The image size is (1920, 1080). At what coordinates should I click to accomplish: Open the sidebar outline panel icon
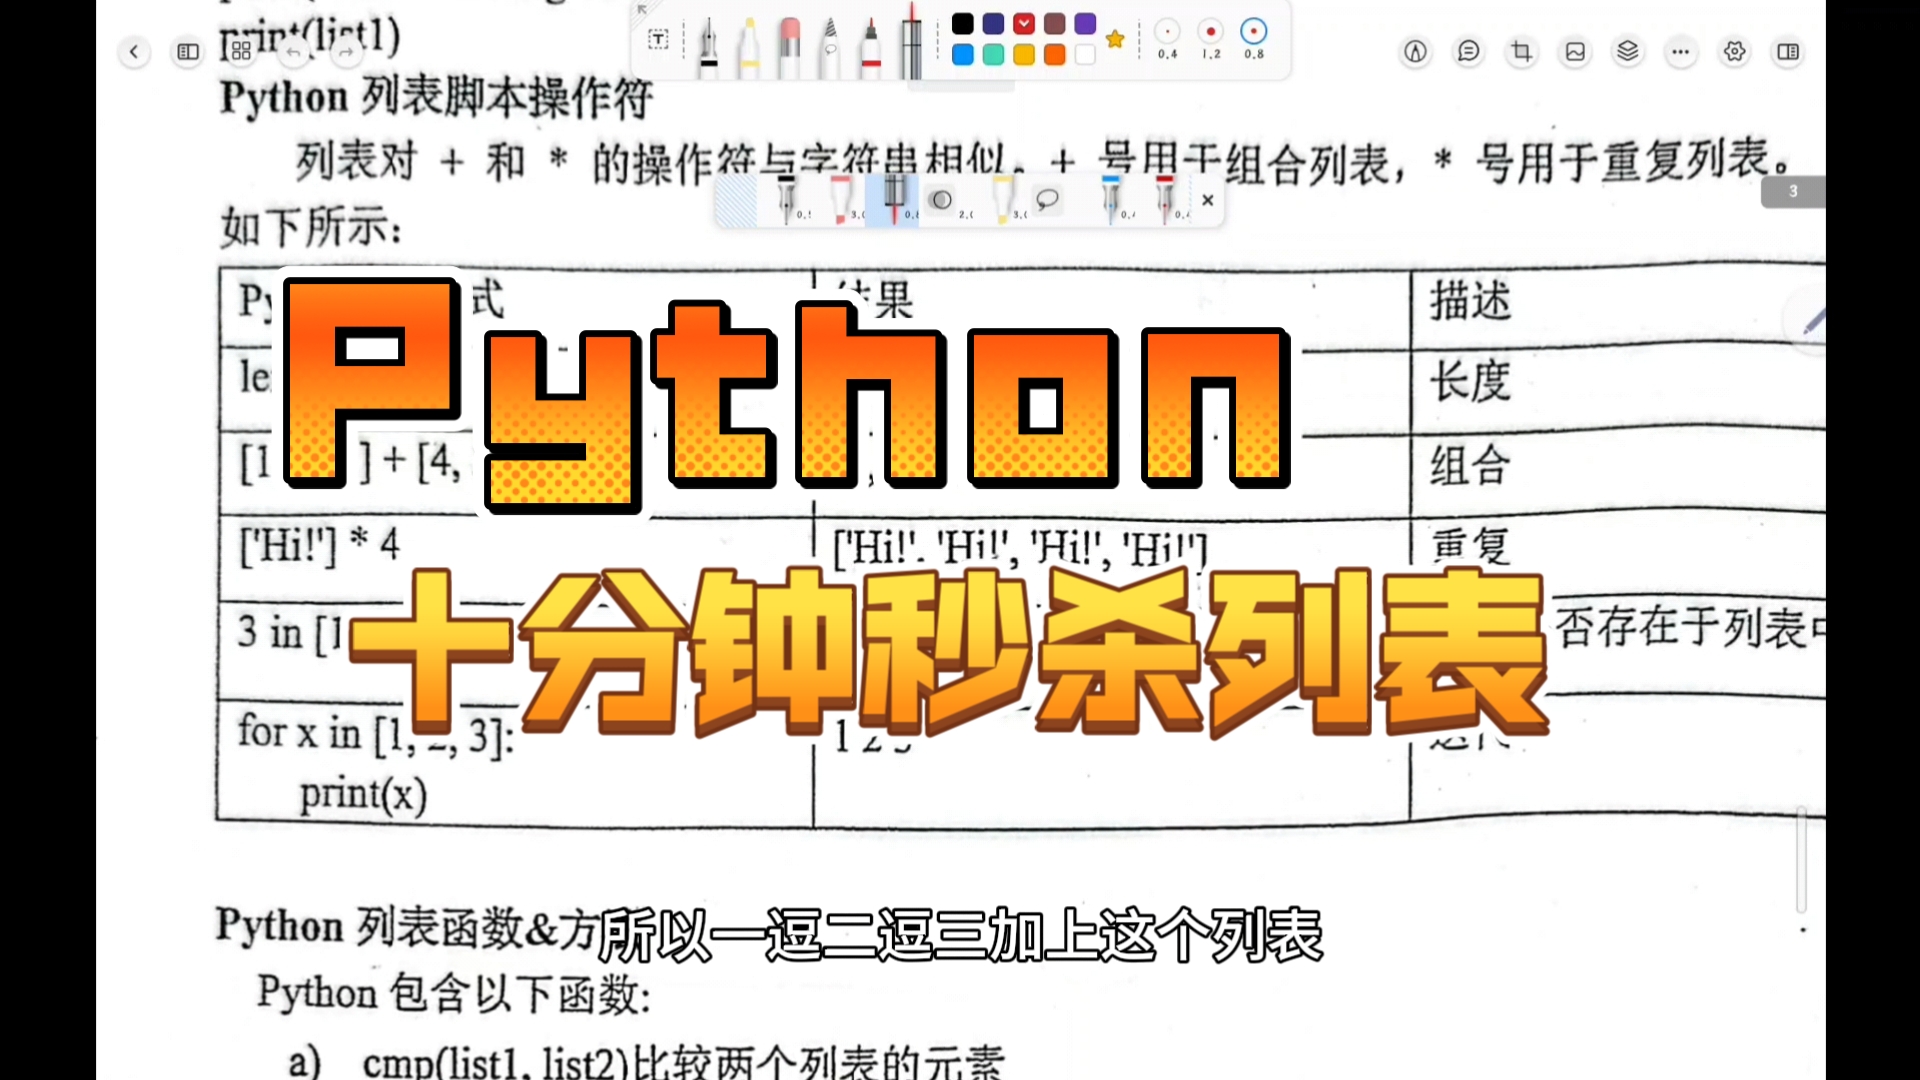point(188,51)
